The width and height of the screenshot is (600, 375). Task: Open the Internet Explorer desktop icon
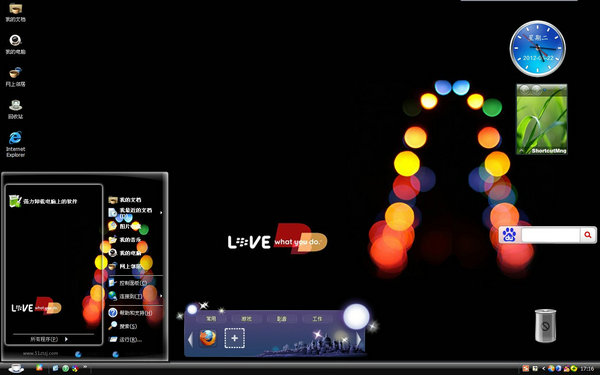[15, 143]
